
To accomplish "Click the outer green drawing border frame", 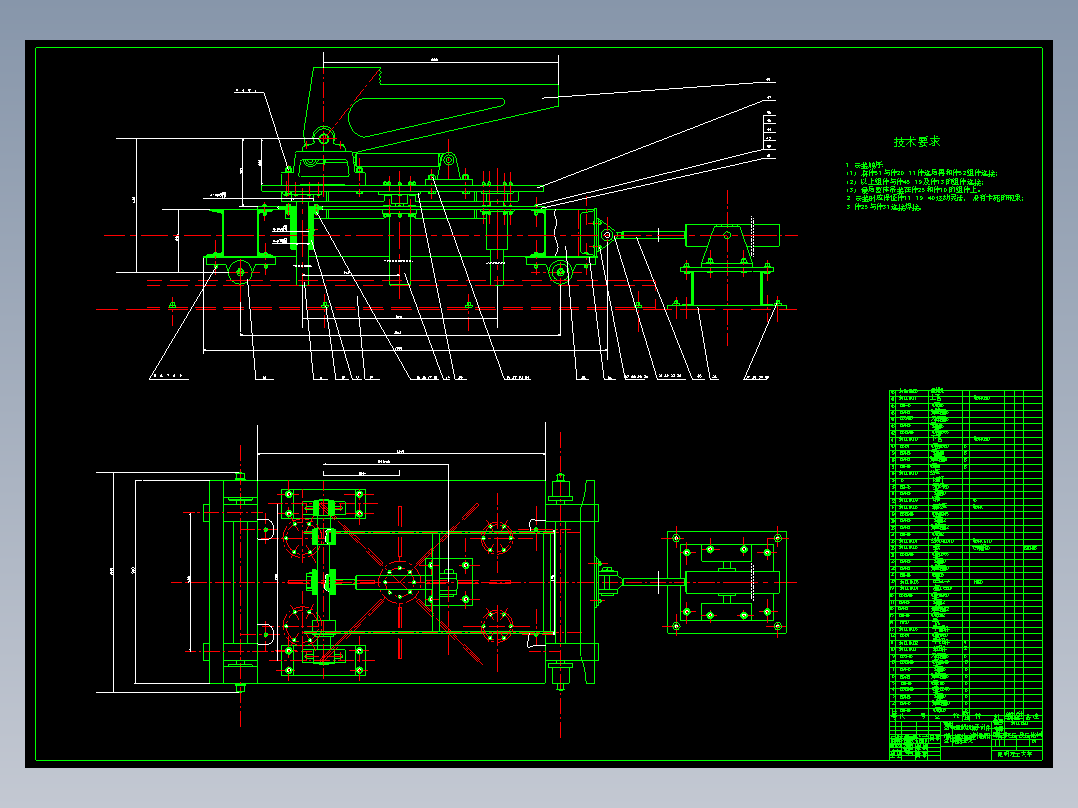I will pyautogui.click(x=539, y=404).
